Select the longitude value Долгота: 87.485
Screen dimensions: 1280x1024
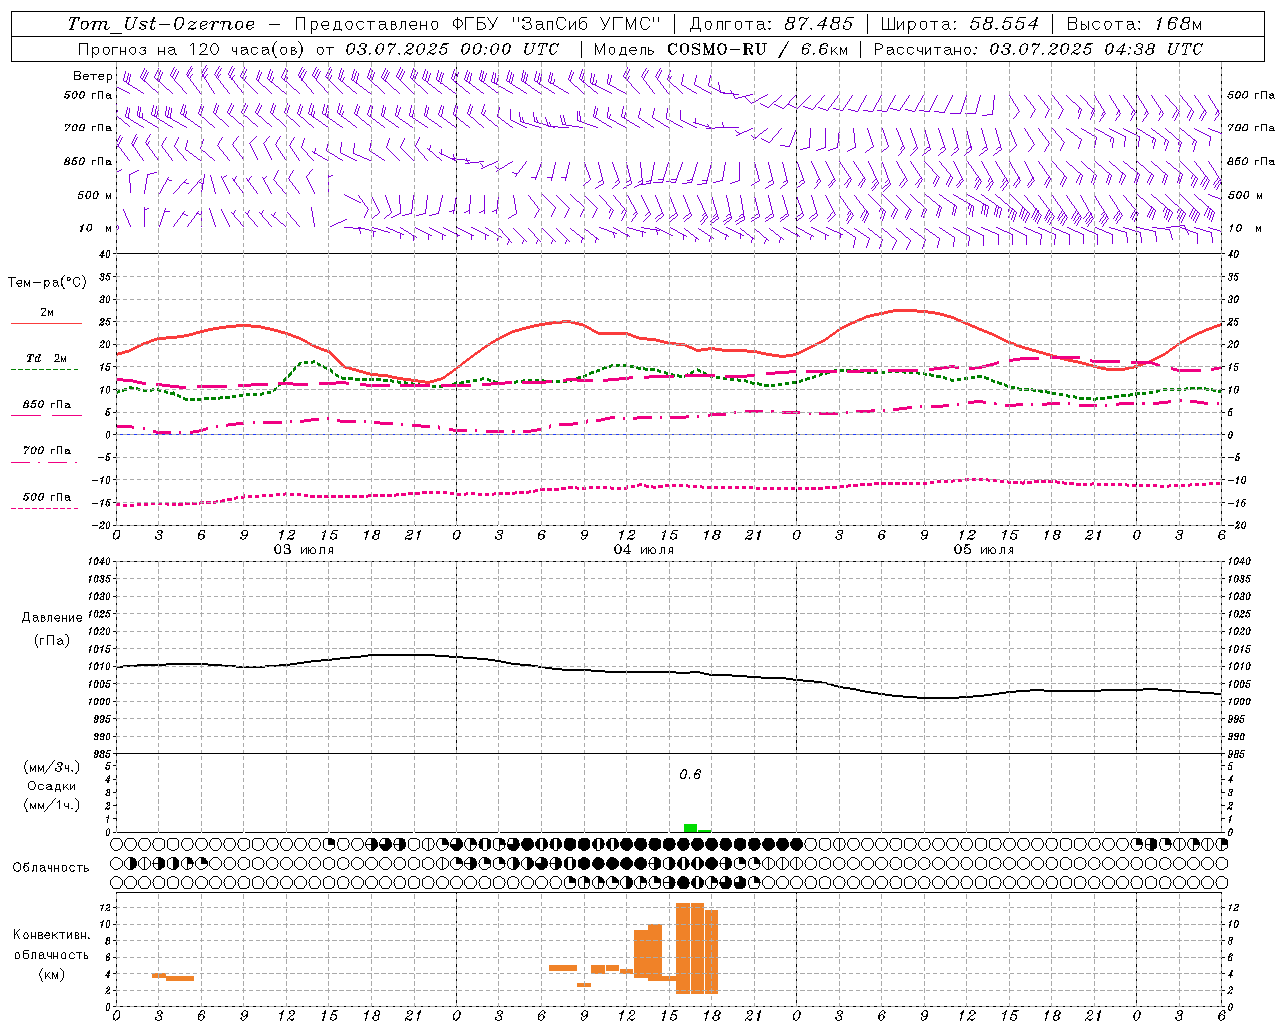[x=771, y=24]
